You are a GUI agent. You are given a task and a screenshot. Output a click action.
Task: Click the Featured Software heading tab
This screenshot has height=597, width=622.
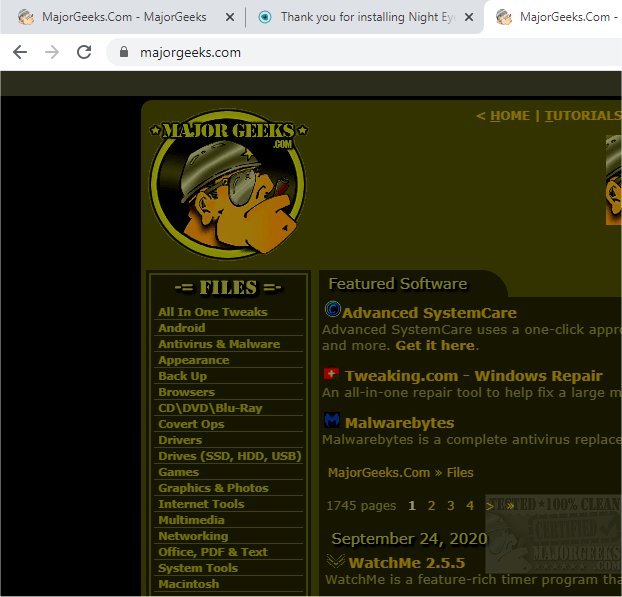pos(398,284)
